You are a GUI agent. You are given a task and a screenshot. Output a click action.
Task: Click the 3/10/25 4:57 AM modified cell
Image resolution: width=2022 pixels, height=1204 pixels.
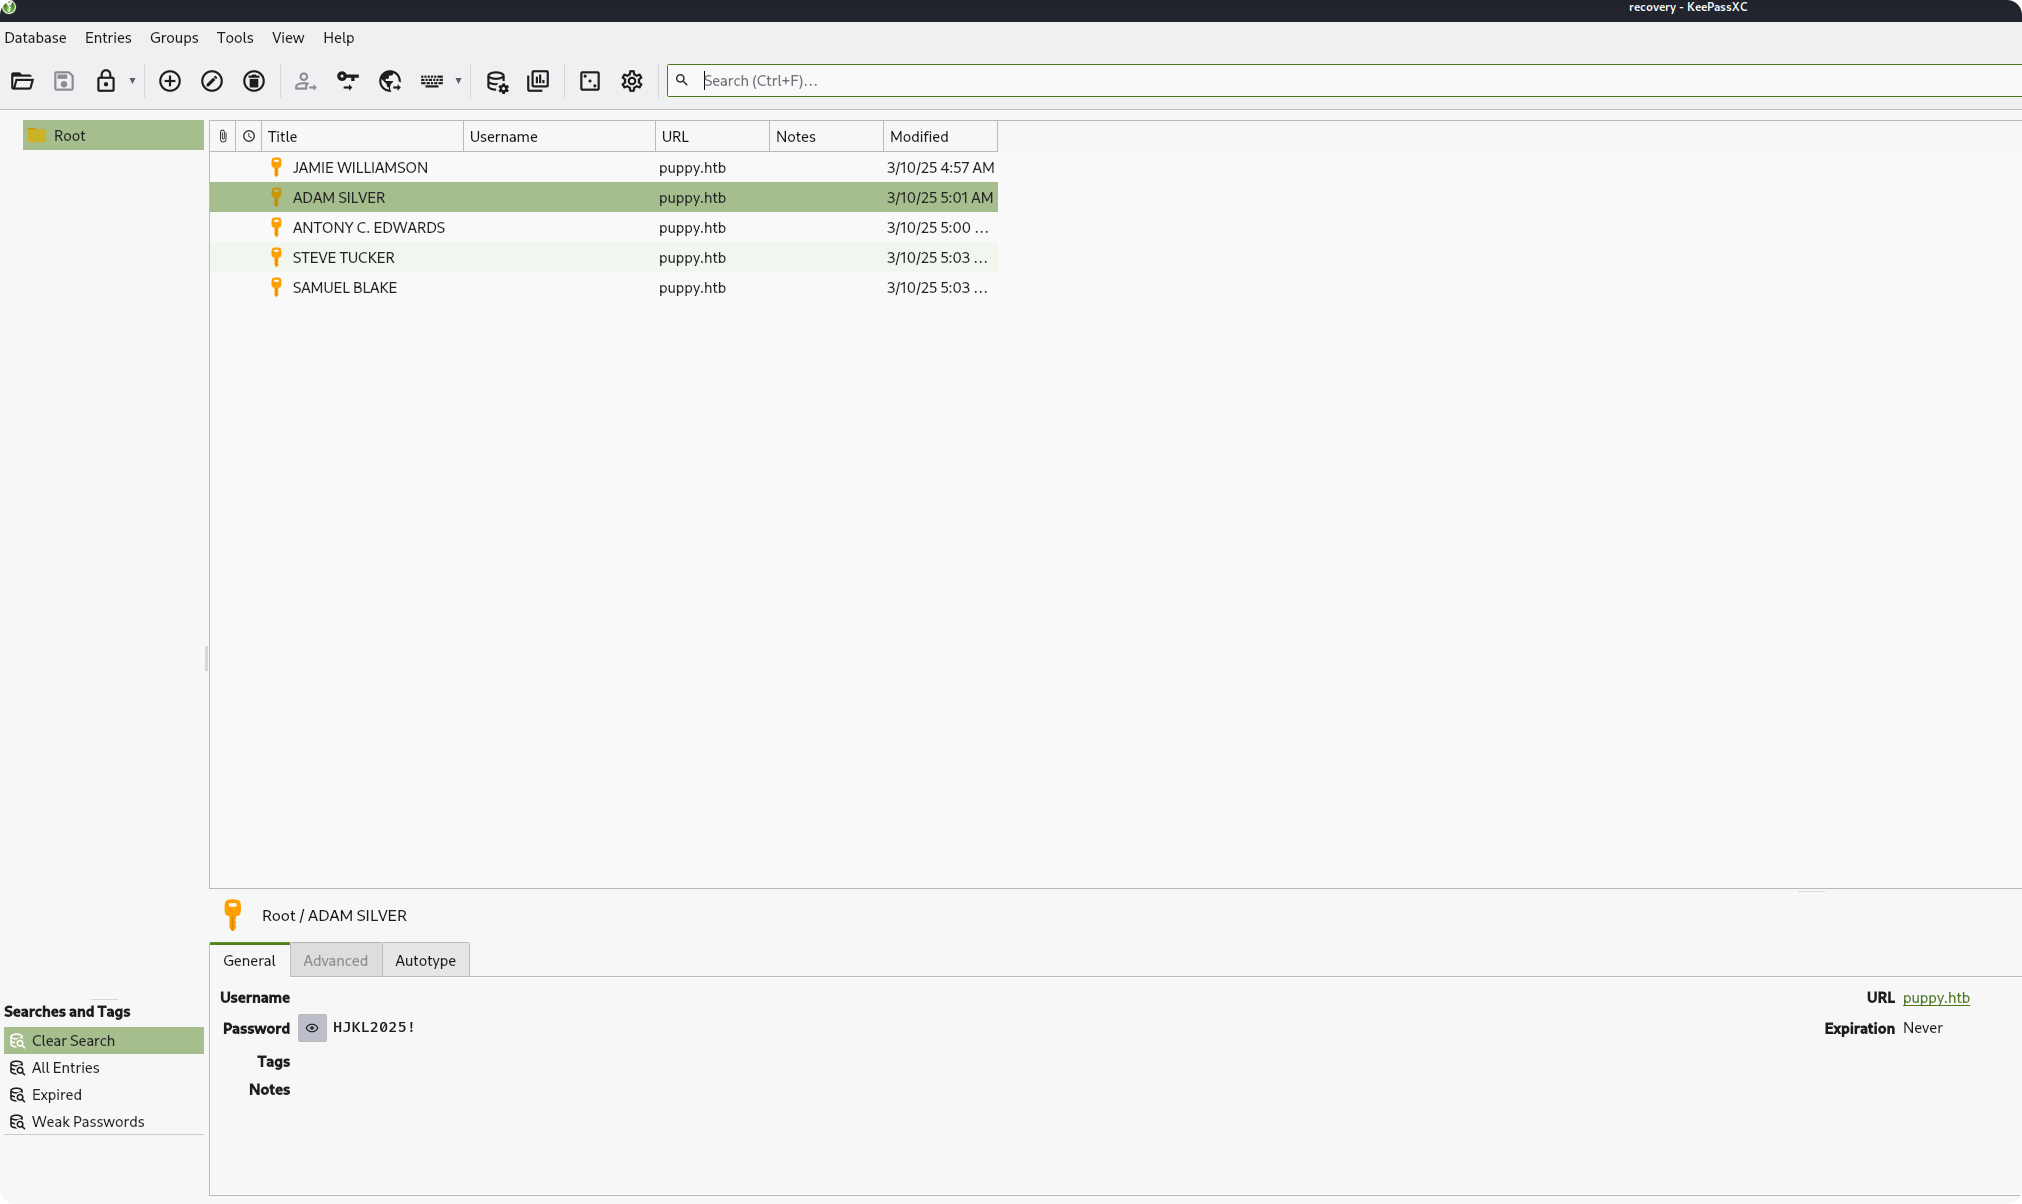tap(941, 167)
